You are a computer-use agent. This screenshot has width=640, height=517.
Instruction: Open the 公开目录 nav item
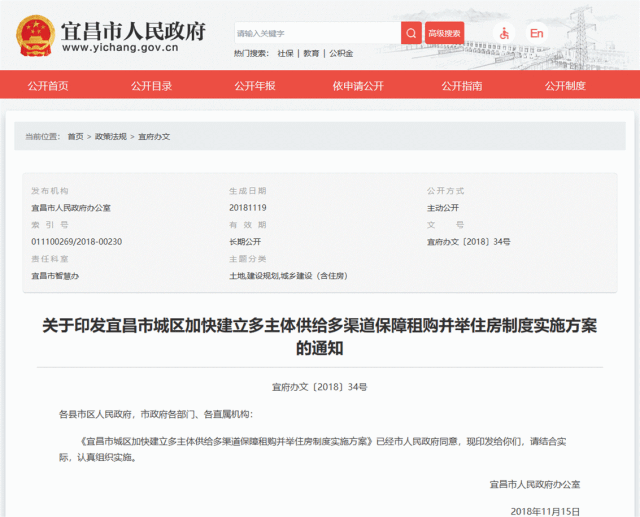coord(151,86)
